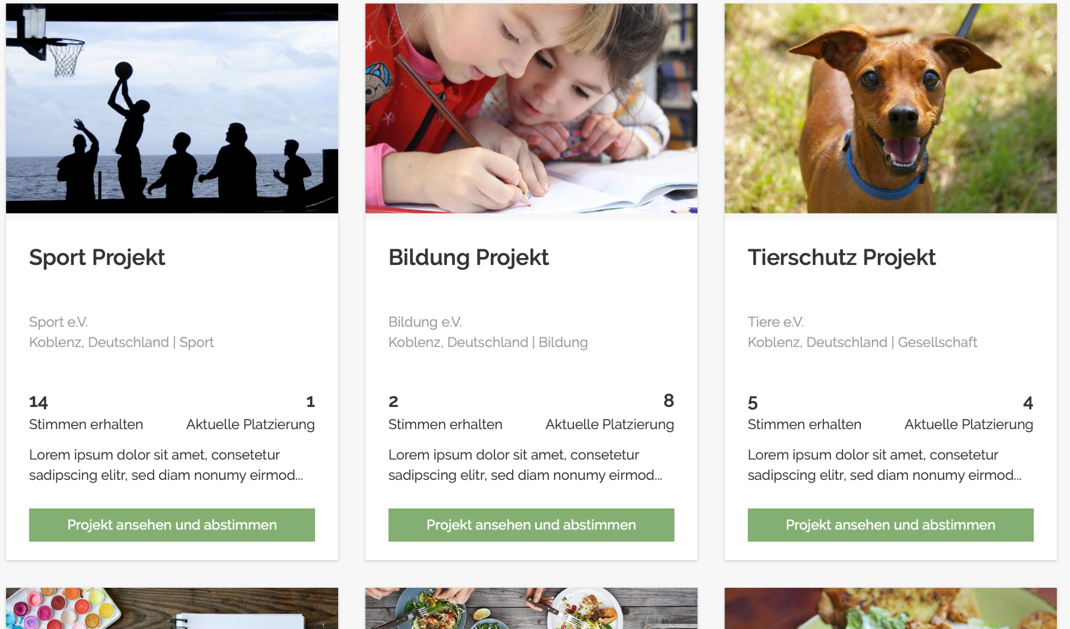This screenshot has width=1070, height=629.
Task: Open the 'Bildung Projekt' title
Action: coord(468,258)
